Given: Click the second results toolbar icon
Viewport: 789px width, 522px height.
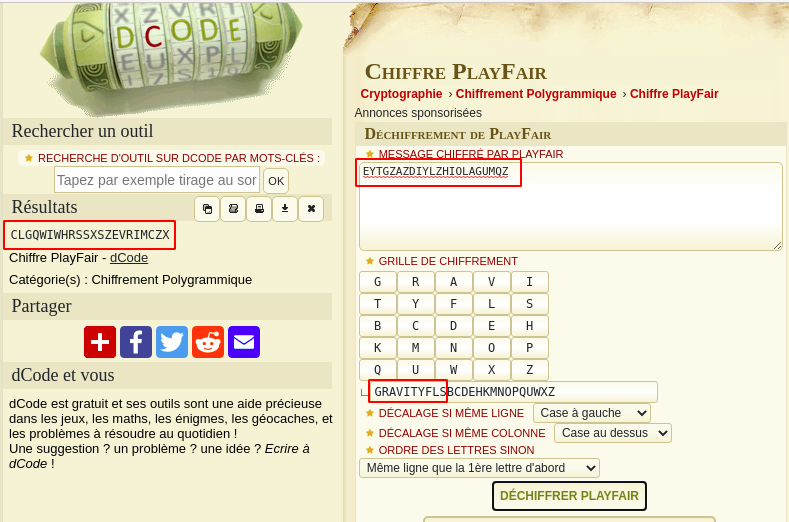Looking at the screenshot, I should [x=233, y=209].
